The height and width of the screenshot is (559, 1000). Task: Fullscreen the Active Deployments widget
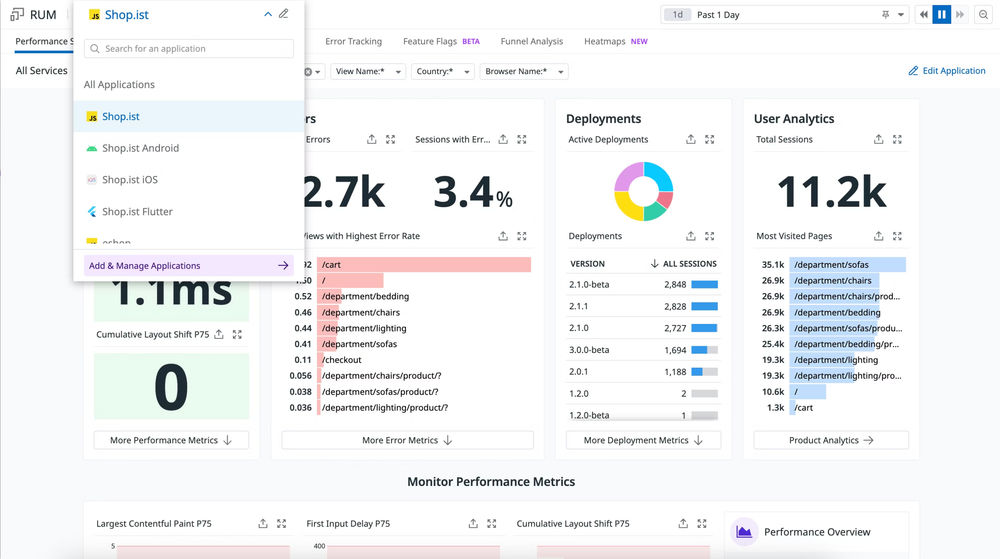point(709,139)
